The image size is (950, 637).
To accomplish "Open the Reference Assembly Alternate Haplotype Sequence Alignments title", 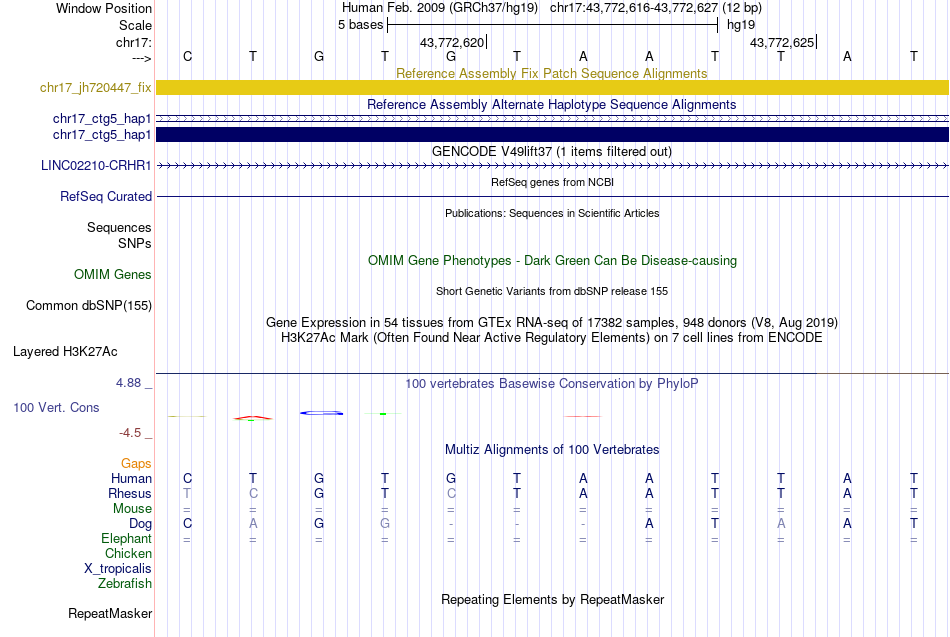I will point(551,104).
